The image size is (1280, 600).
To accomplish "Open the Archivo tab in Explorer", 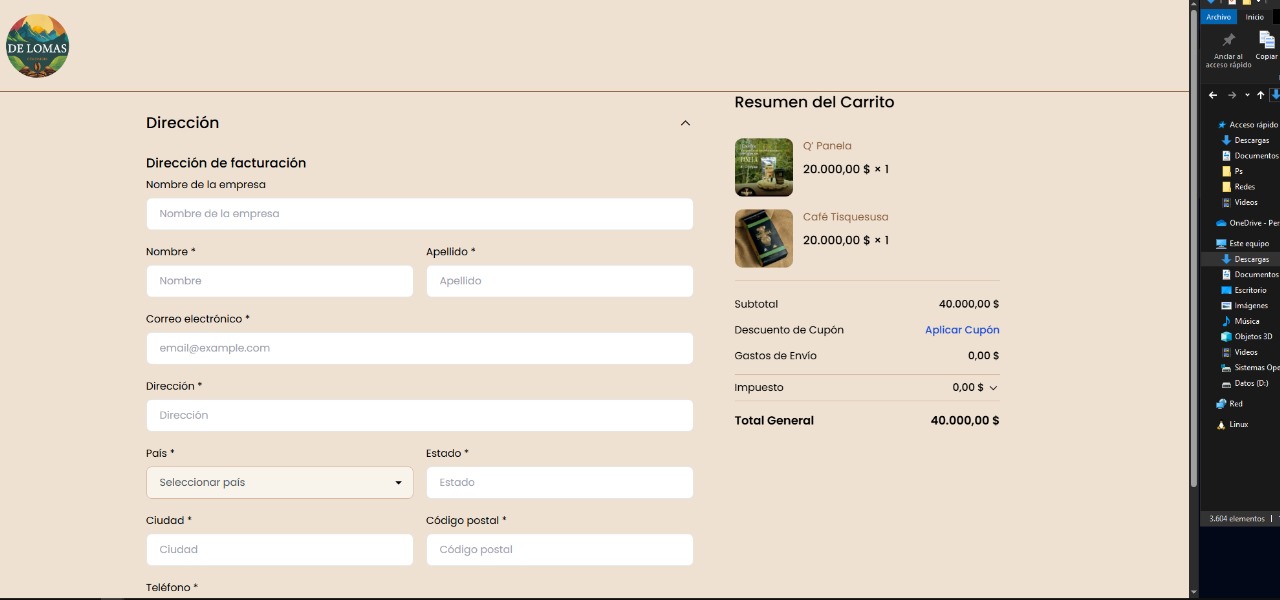I will coord(1218,17).
